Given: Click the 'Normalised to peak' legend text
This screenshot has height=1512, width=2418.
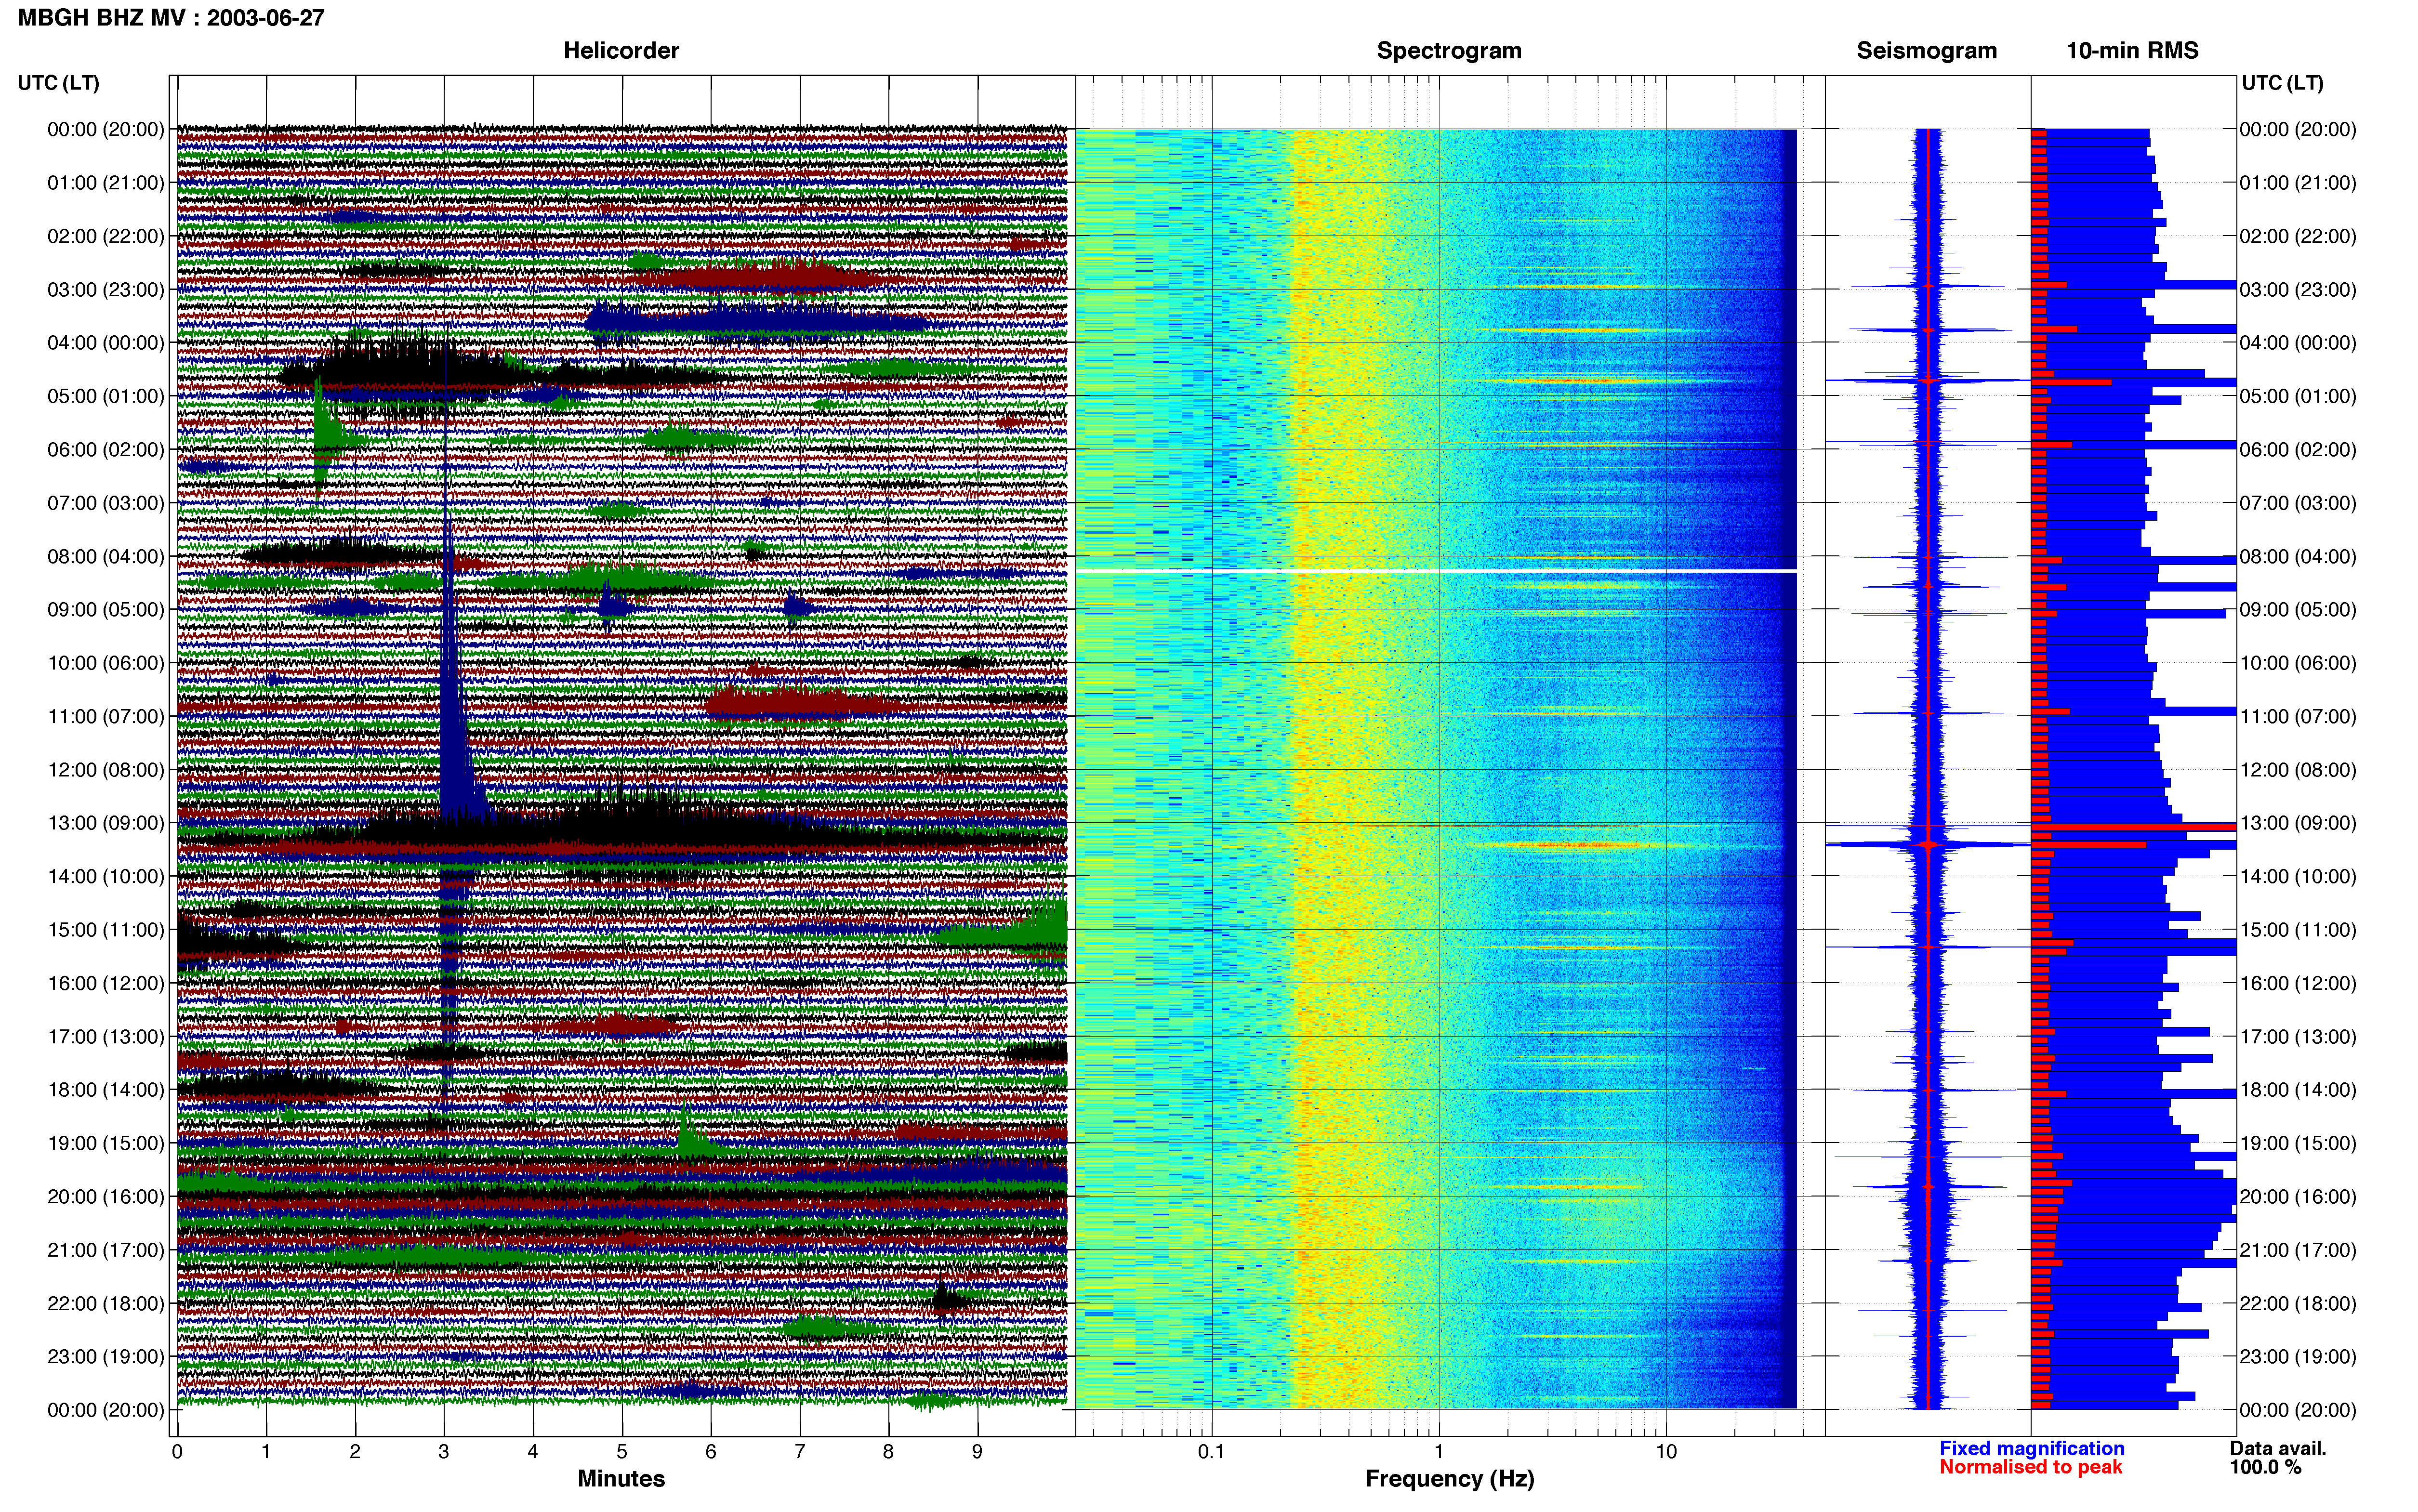Looking at the screenshot, I should click(x=2030, y=1467).
